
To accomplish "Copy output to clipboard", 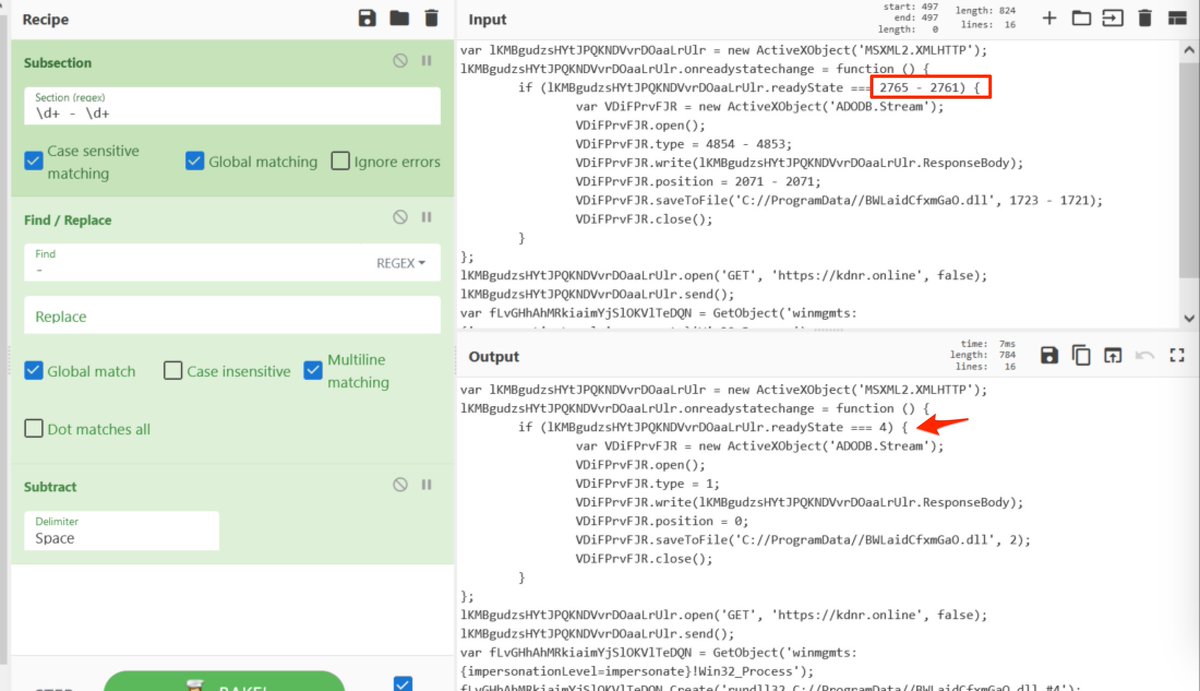I will click(1081, 355).
